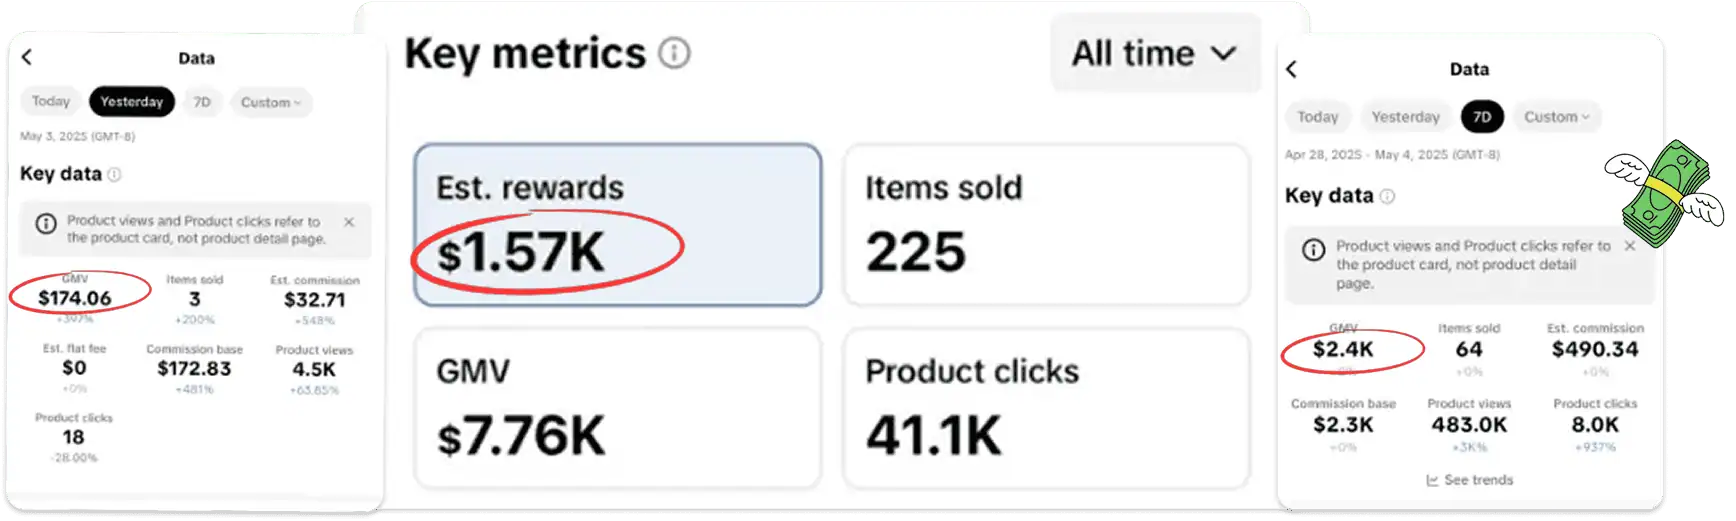The width and height of the screenshot is (1736, 521).
Task: Open Custom date dropdown in left panel
Action: (x=270, y=102)
